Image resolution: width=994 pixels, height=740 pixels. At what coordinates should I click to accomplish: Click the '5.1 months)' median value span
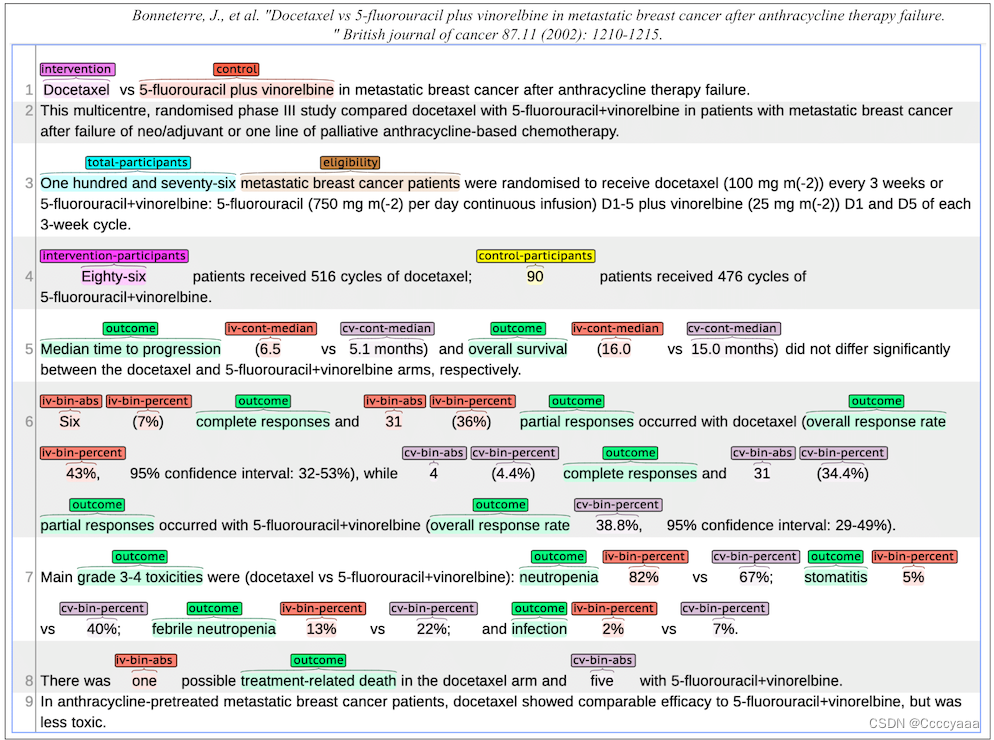tap(388, 349)
